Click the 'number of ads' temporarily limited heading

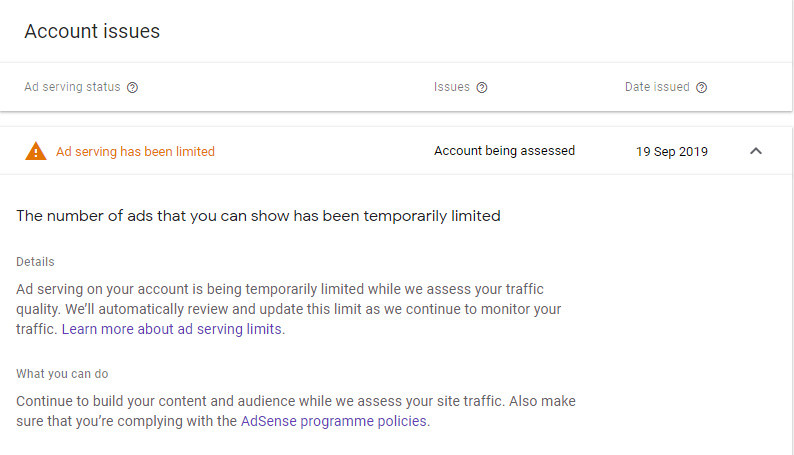[258, 216]
